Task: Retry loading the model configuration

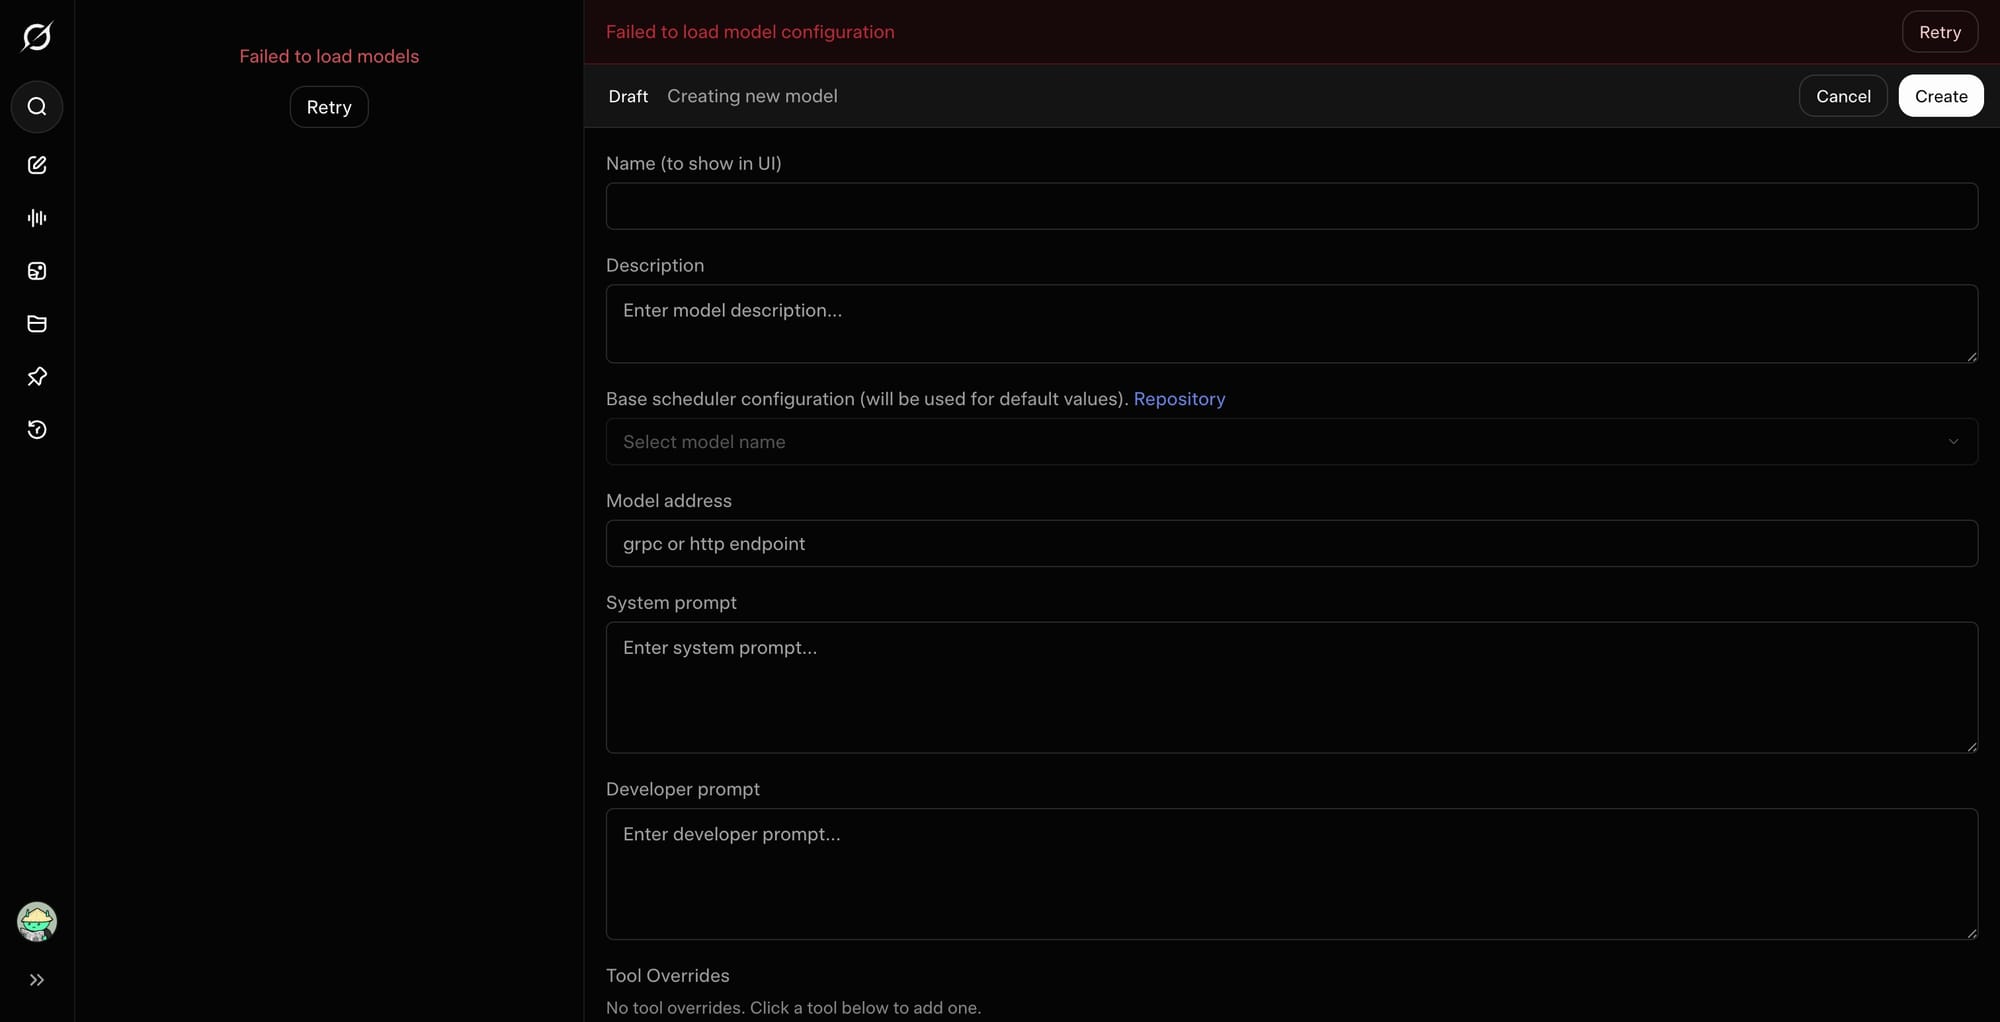Action: click(1939, 32)
